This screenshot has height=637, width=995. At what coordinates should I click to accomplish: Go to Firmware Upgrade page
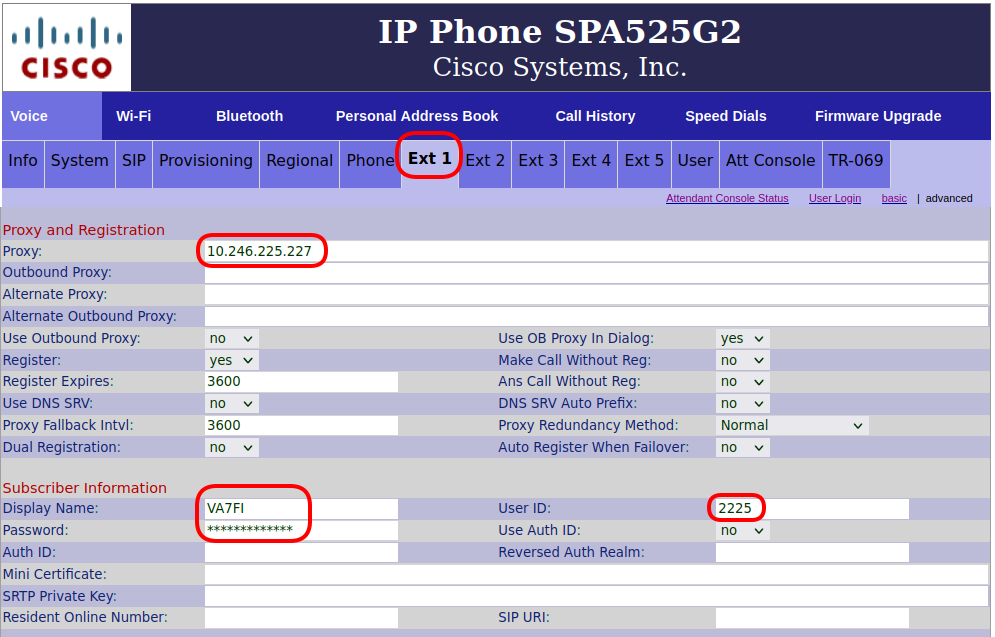point(877,116)
